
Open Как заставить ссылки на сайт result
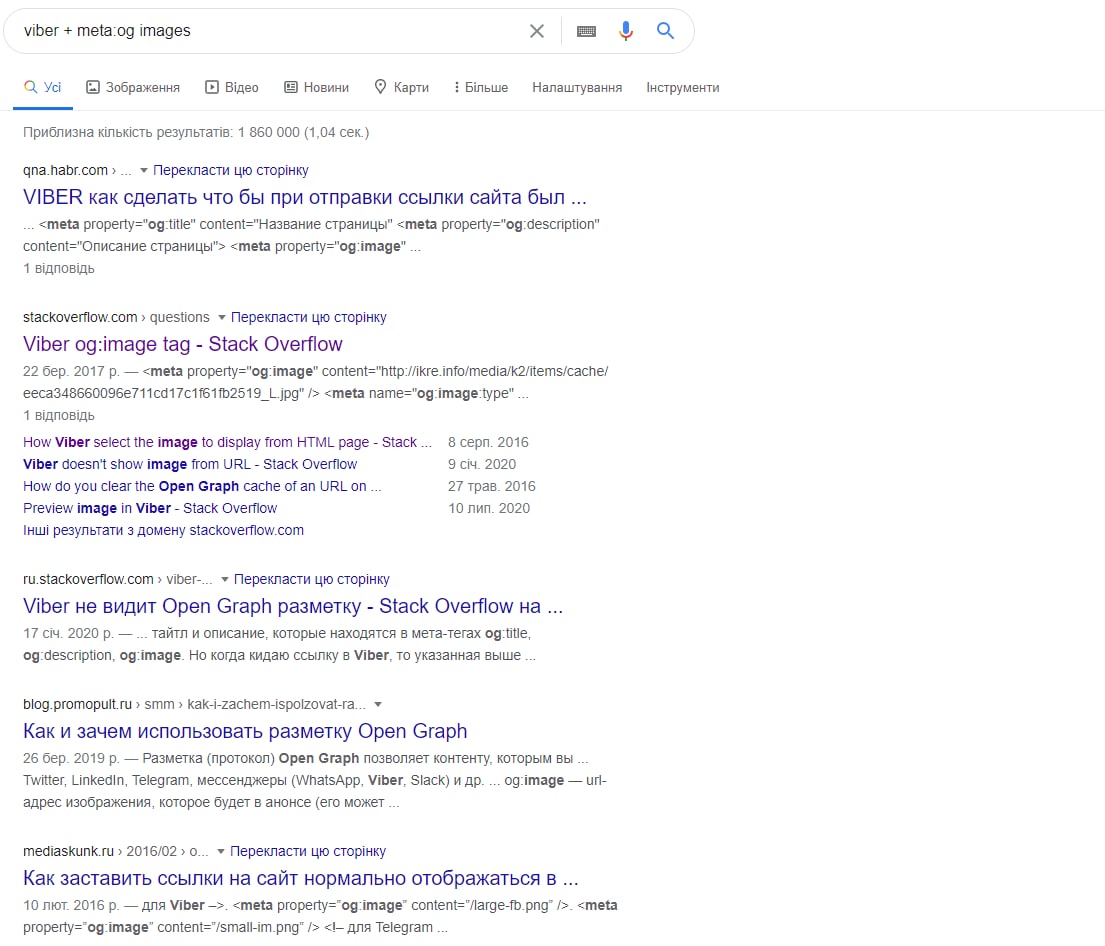301,878
